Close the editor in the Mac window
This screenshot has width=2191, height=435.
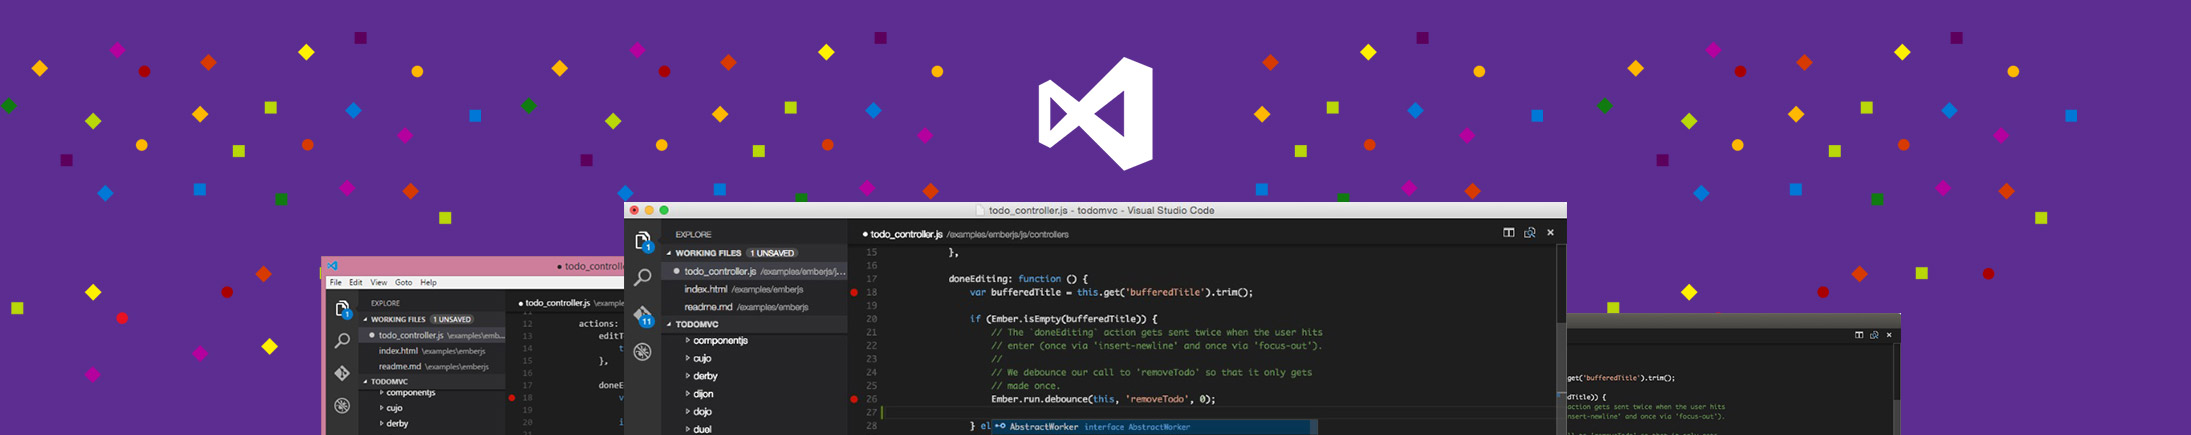click(1551, 233)
